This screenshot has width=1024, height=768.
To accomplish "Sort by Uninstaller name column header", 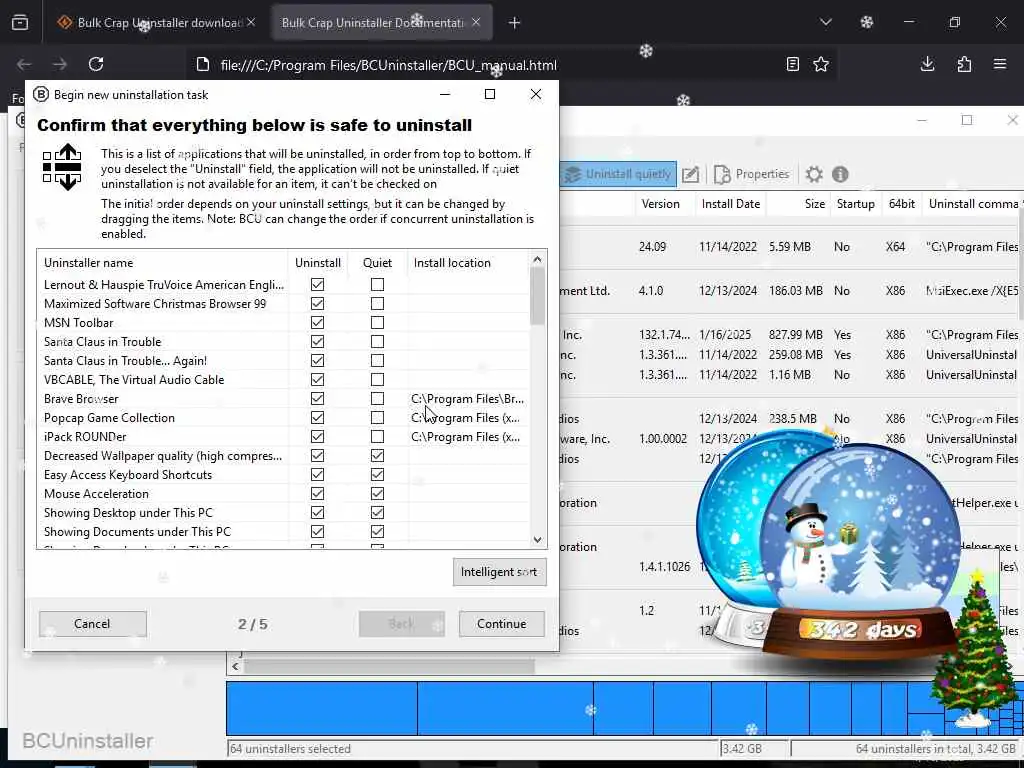I will point(162,263).
